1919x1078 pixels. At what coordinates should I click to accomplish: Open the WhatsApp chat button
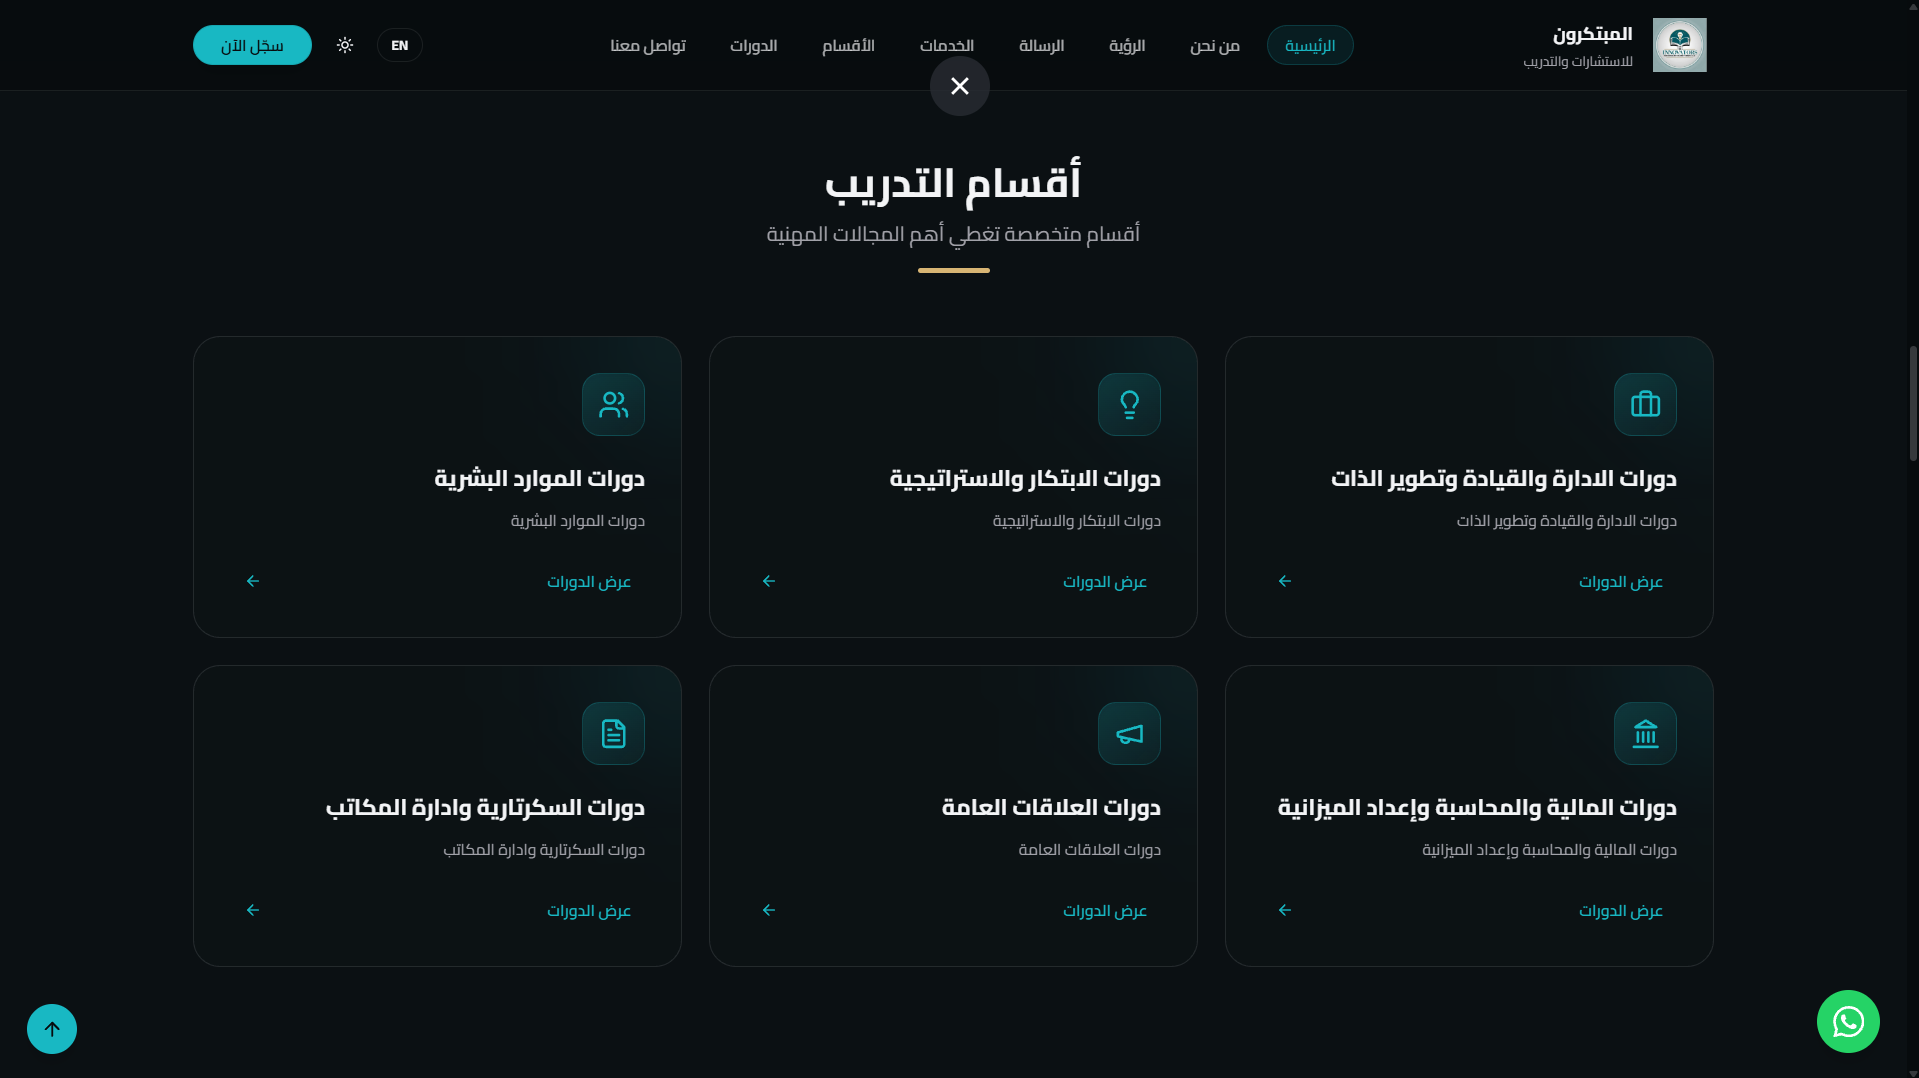coord(1848,1022)
